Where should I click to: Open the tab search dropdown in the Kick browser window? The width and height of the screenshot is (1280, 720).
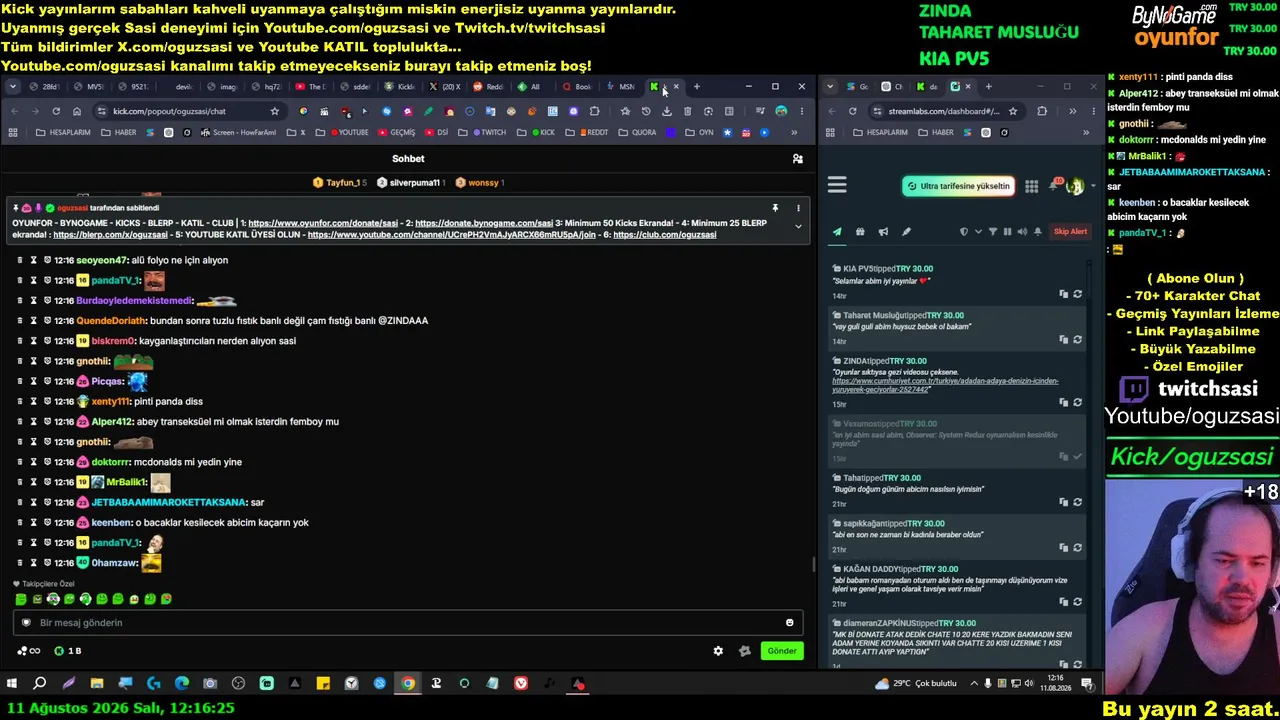click(x=13, y=87)
